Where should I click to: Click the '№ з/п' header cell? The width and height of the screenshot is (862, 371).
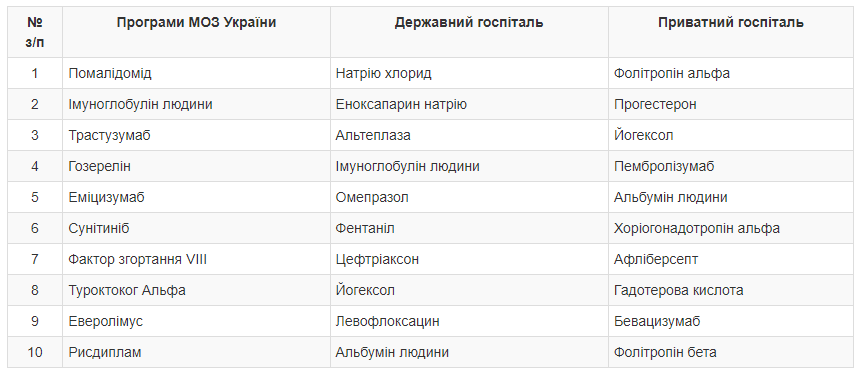point(35,32)
